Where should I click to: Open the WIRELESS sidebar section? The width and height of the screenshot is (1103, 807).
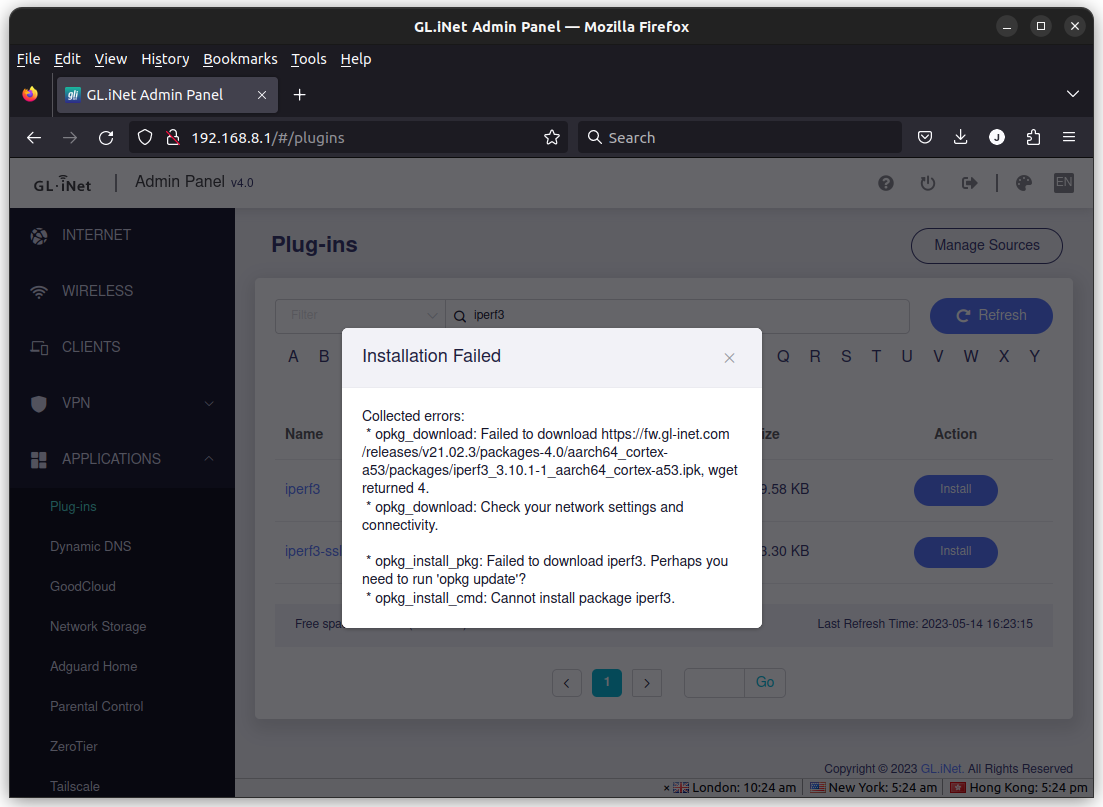pyautogui.click(x=122, y=291)
